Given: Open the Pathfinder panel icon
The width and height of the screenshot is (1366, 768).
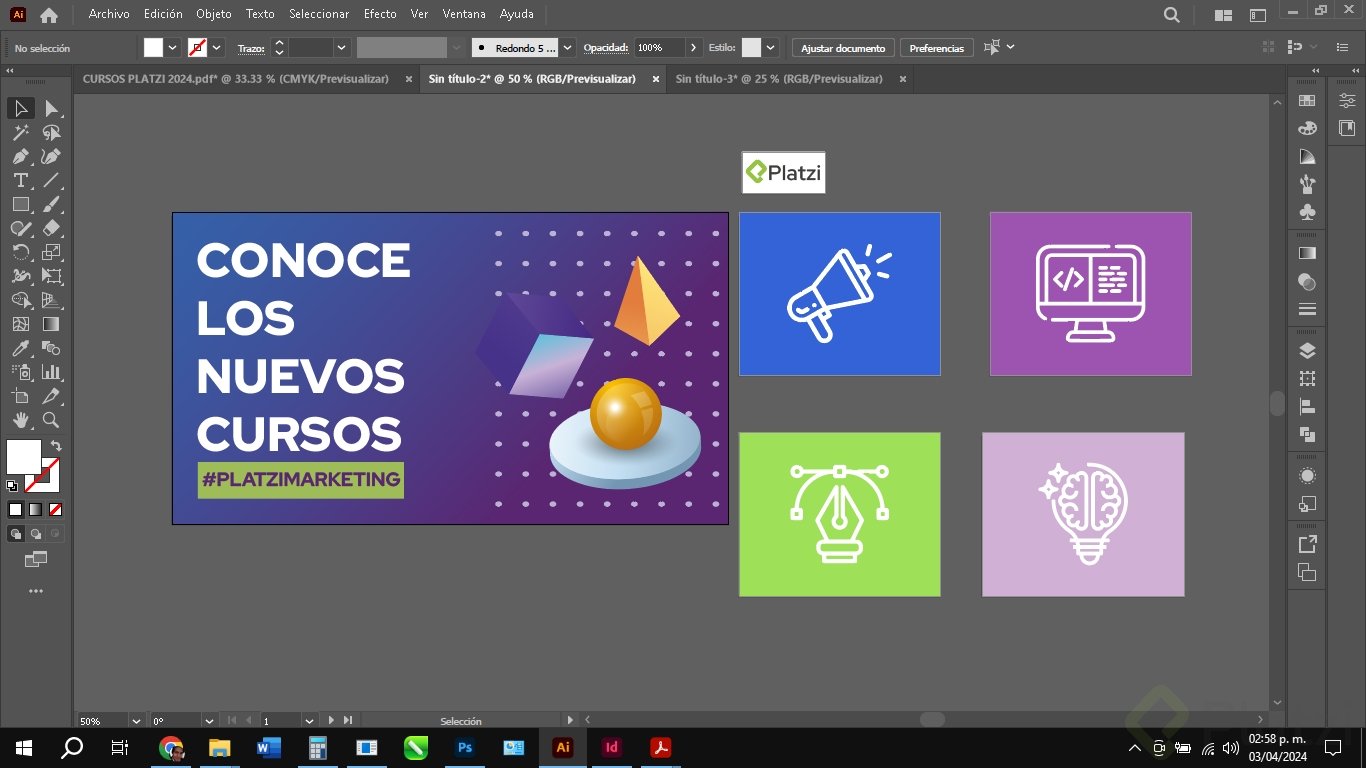Looking at the screenshot, I should [1307, 435].
